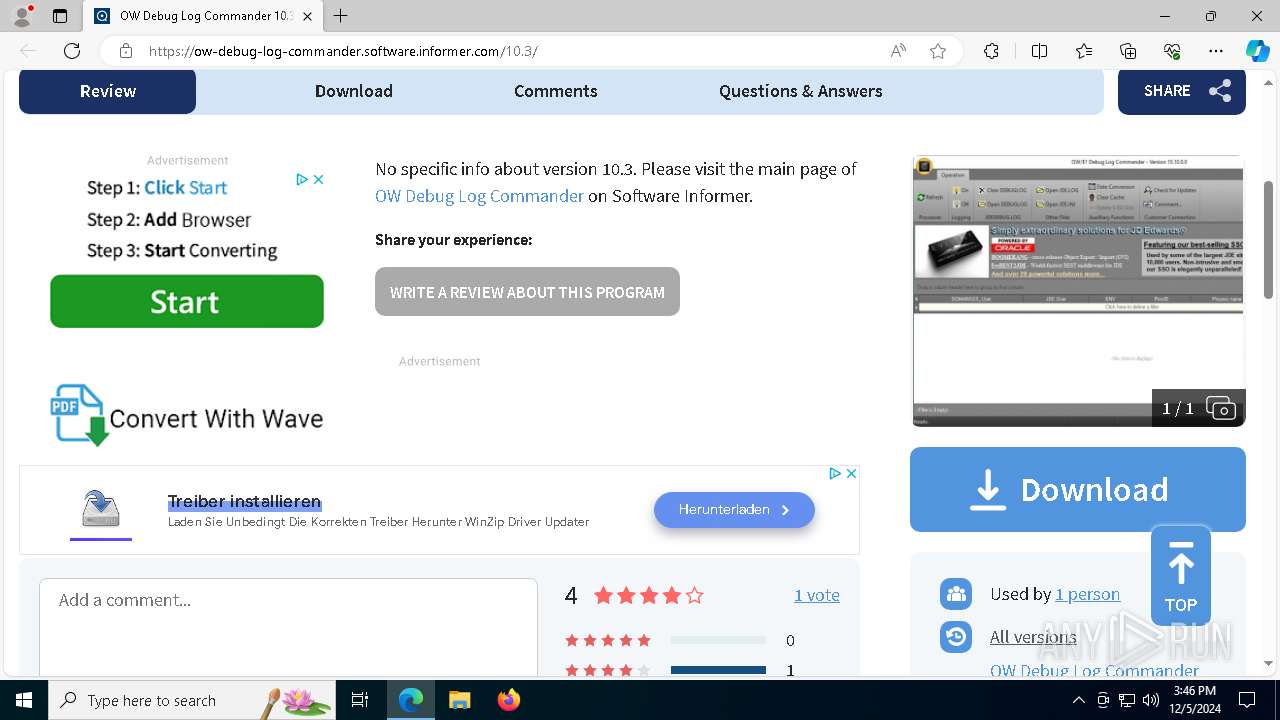The height and width of the screenshot is (720, 1280).
Task: Open AdChoices icon on driver ad
Action: click(x=835, y=473)
